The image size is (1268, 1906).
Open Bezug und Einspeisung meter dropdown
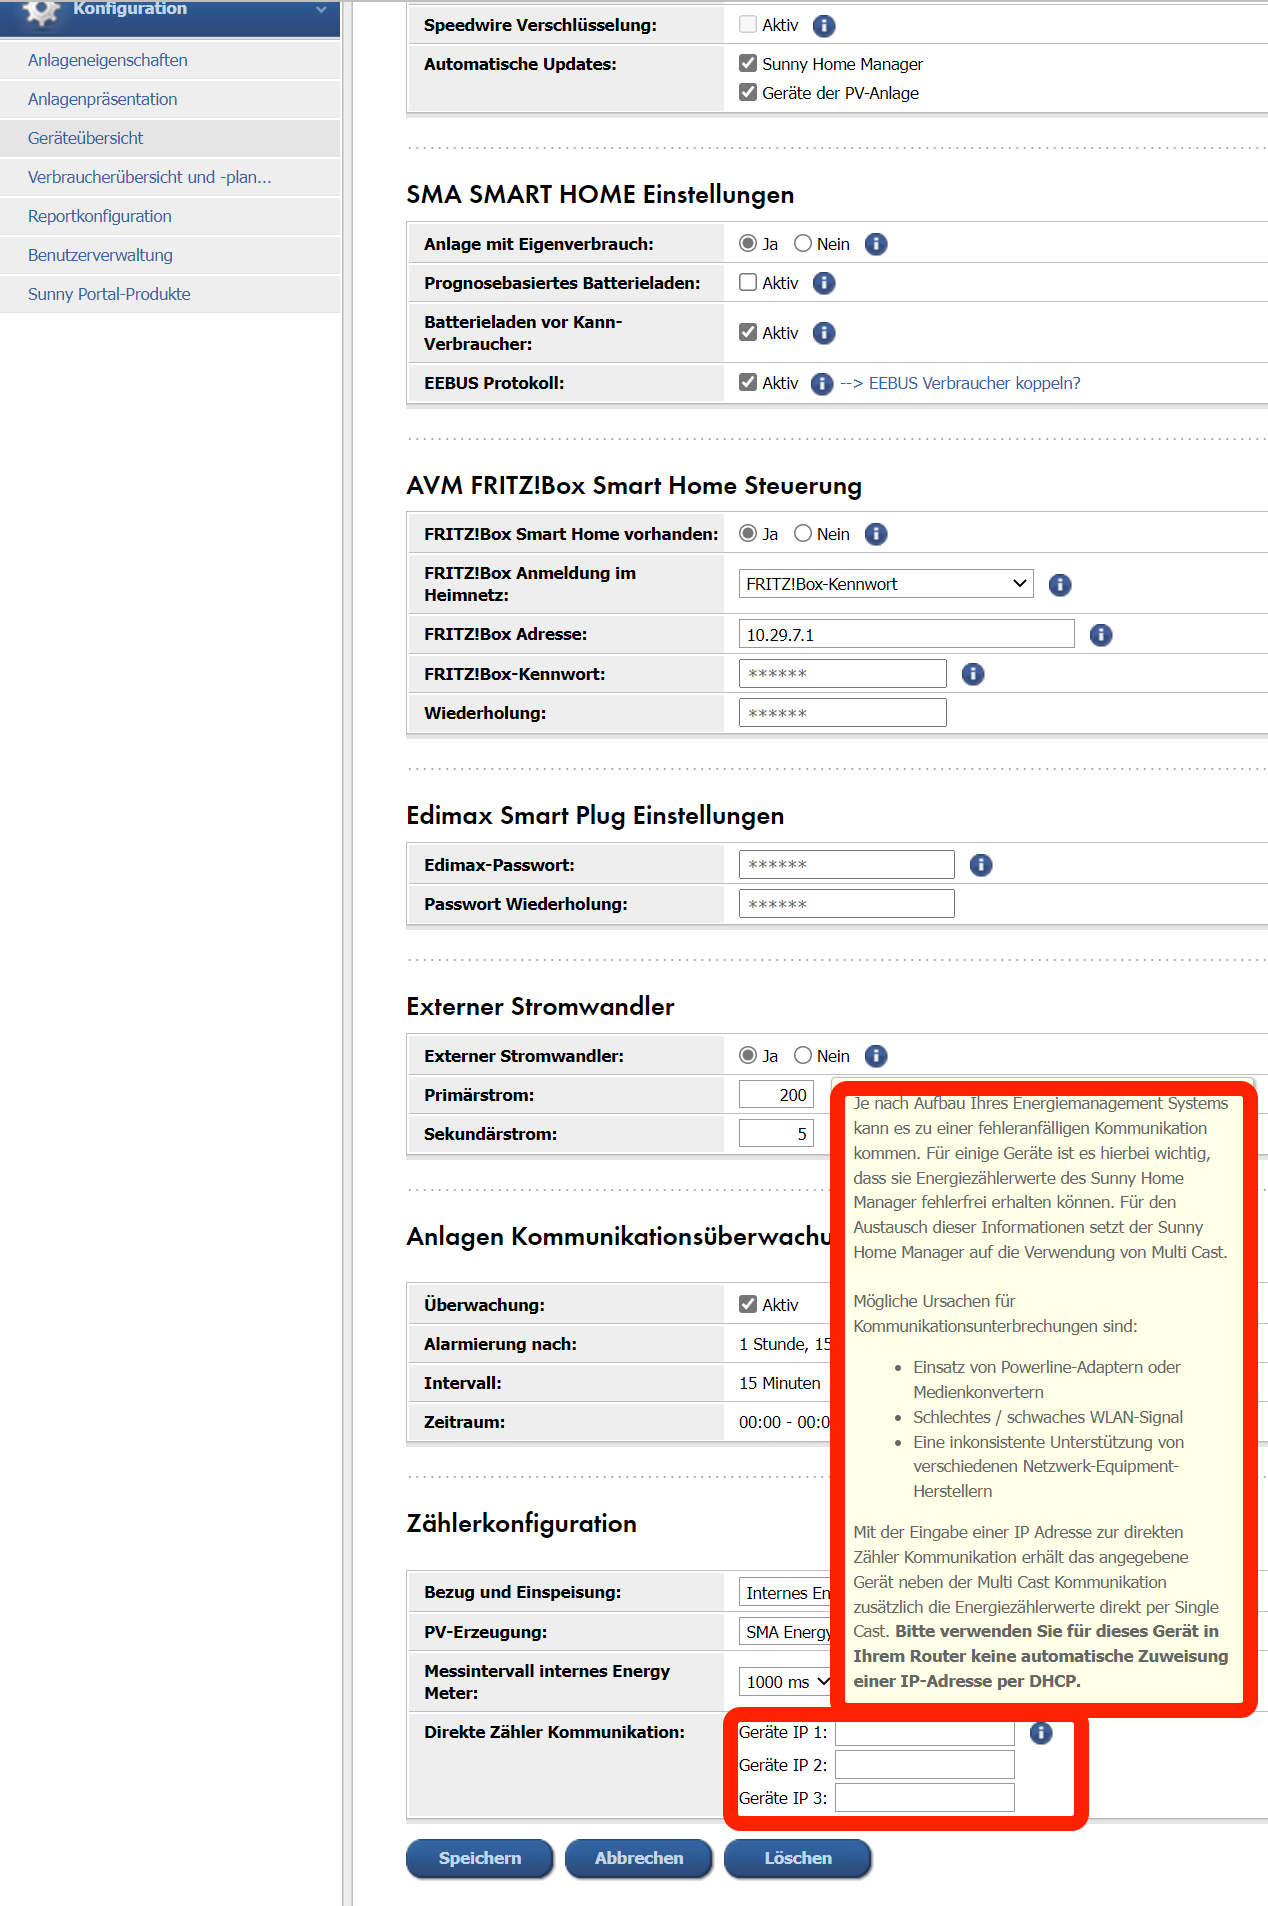click(x=785, y=1593)
